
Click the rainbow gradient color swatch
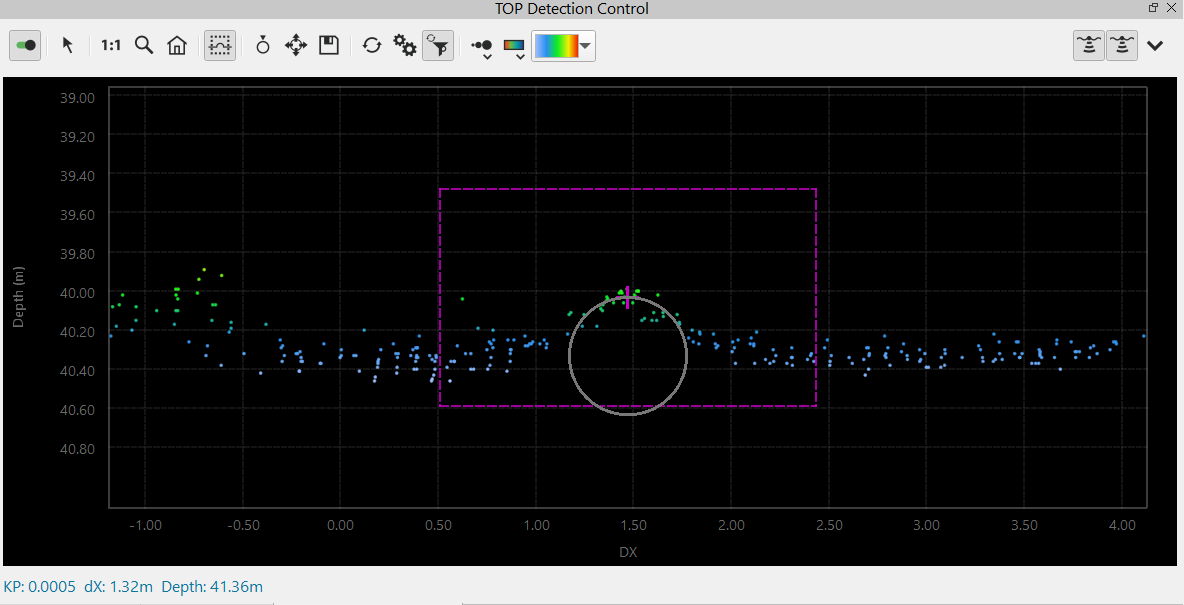point(556,46)
